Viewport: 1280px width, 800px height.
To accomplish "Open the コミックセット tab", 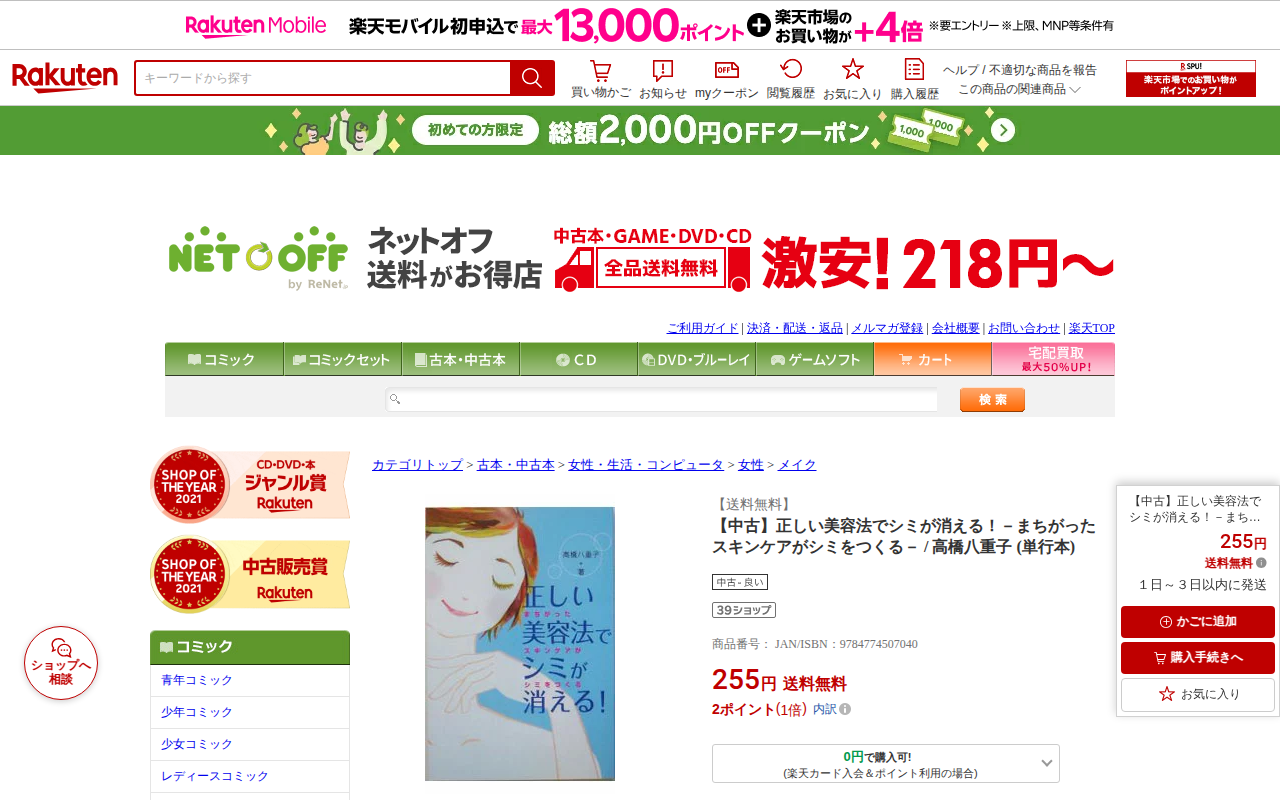I will (342, 359).
